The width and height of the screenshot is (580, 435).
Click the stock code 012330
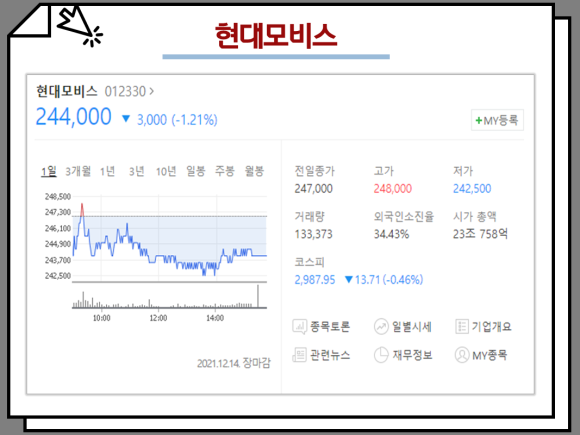point(125,91)
